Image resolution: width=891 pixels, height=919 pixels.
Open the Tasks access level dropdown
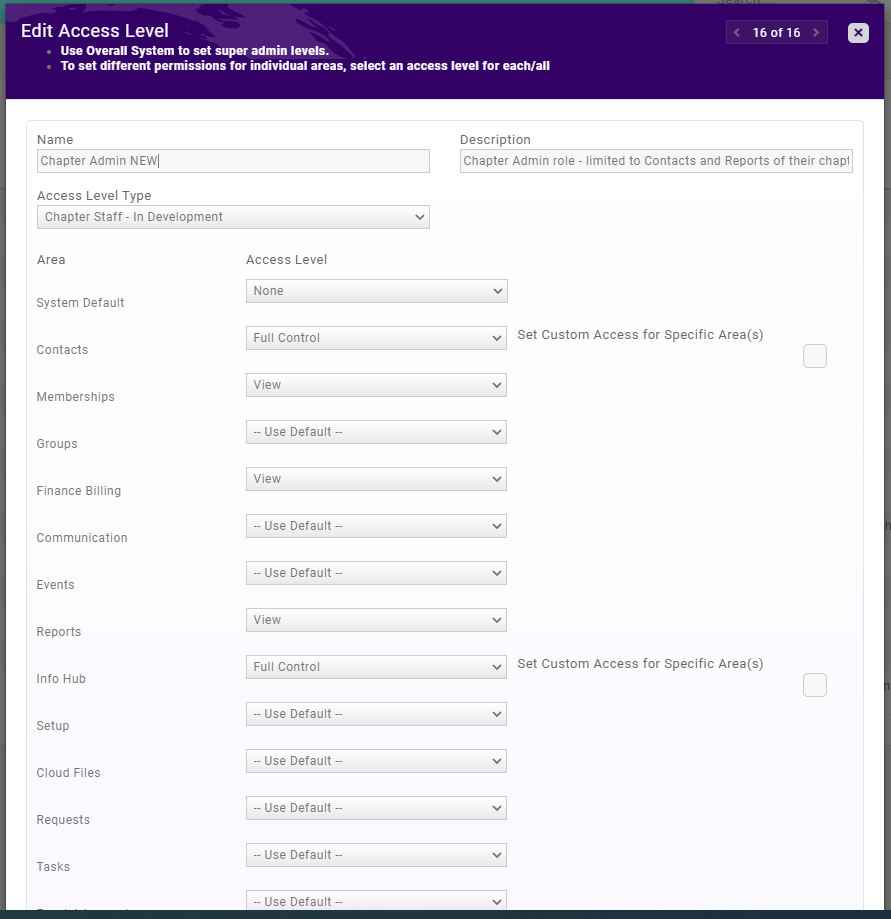376,855
